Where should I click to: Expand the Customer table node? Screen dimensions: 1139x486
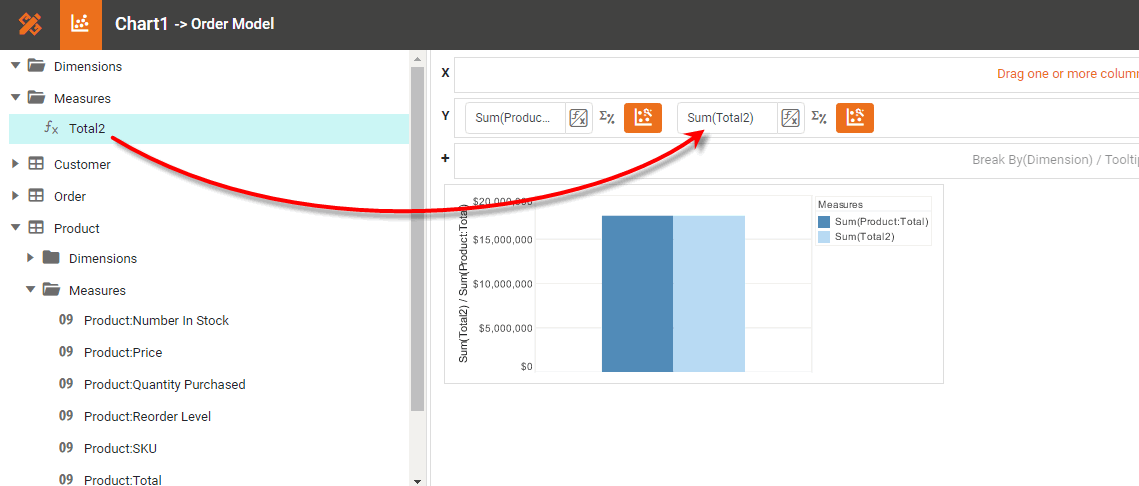click(x=16, y=164)
